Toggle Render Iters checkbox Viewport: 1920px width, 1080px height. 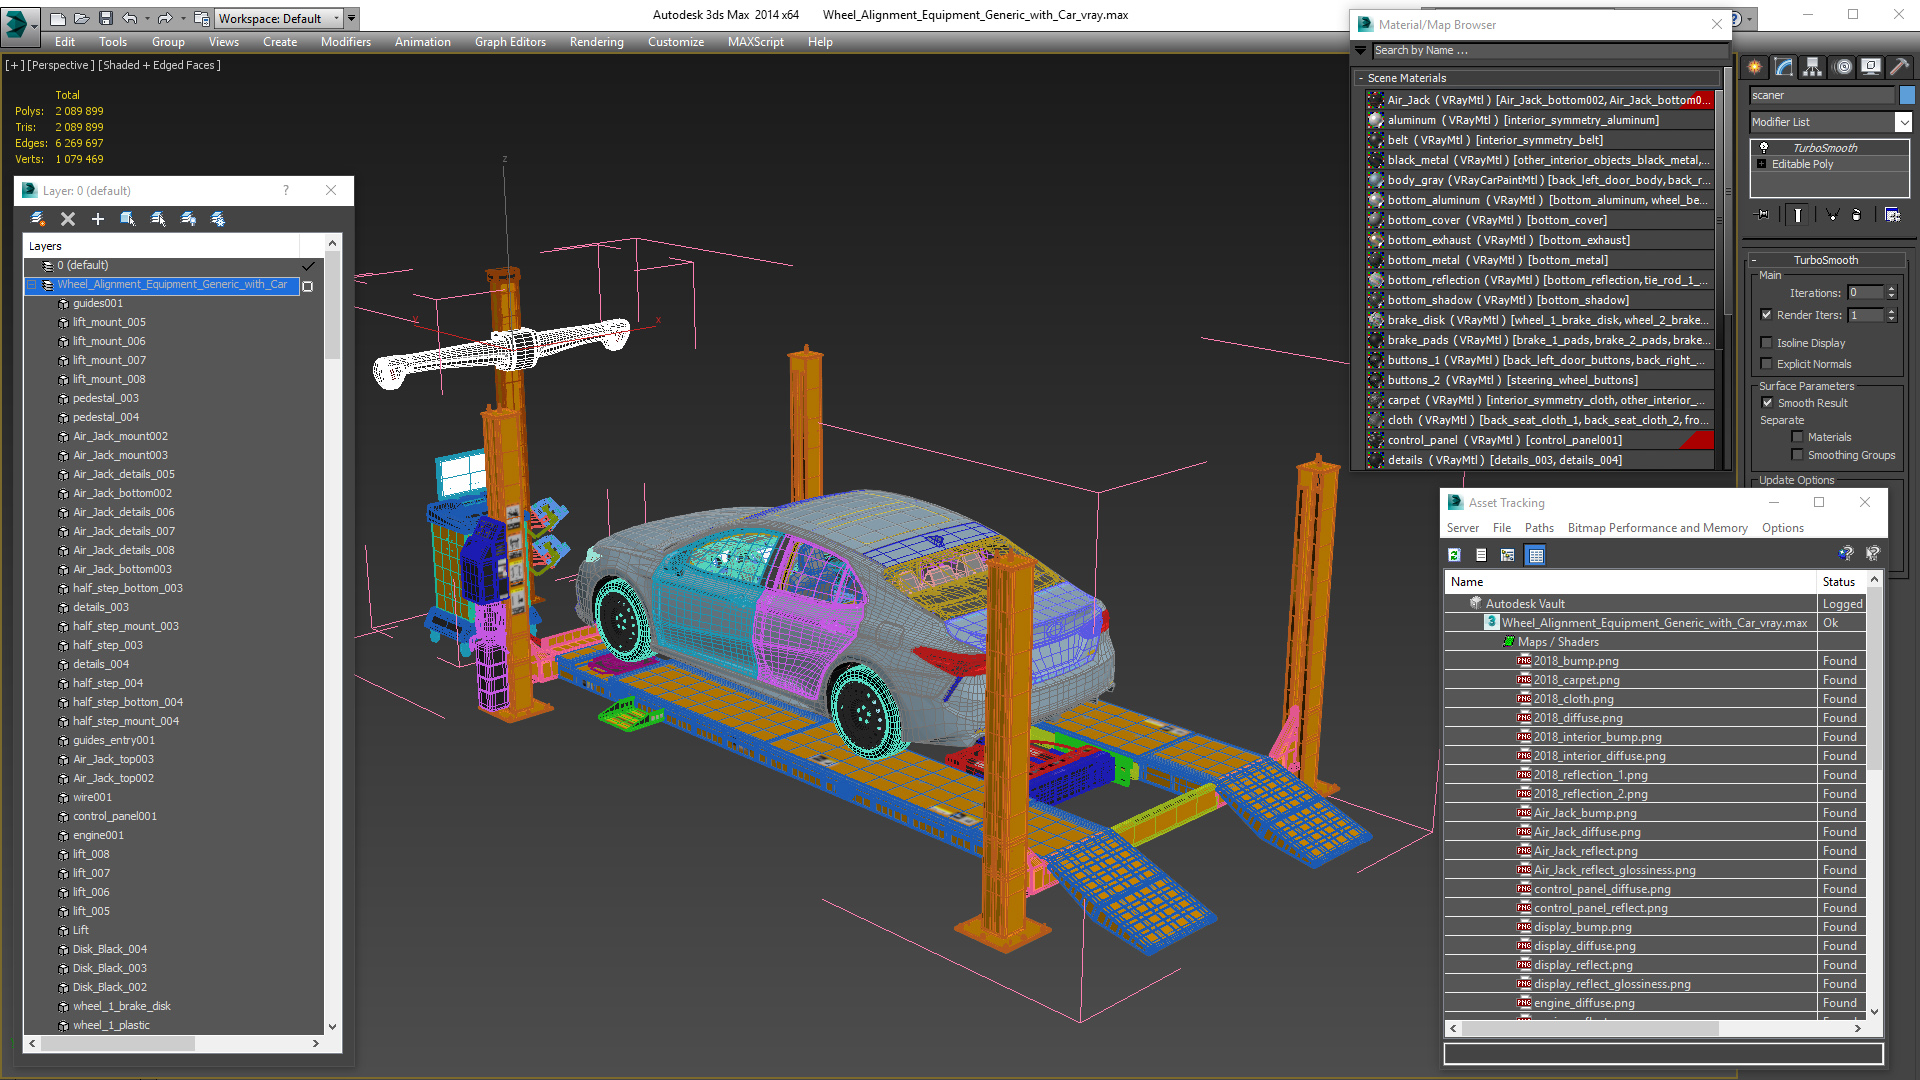pos(1766,315)
